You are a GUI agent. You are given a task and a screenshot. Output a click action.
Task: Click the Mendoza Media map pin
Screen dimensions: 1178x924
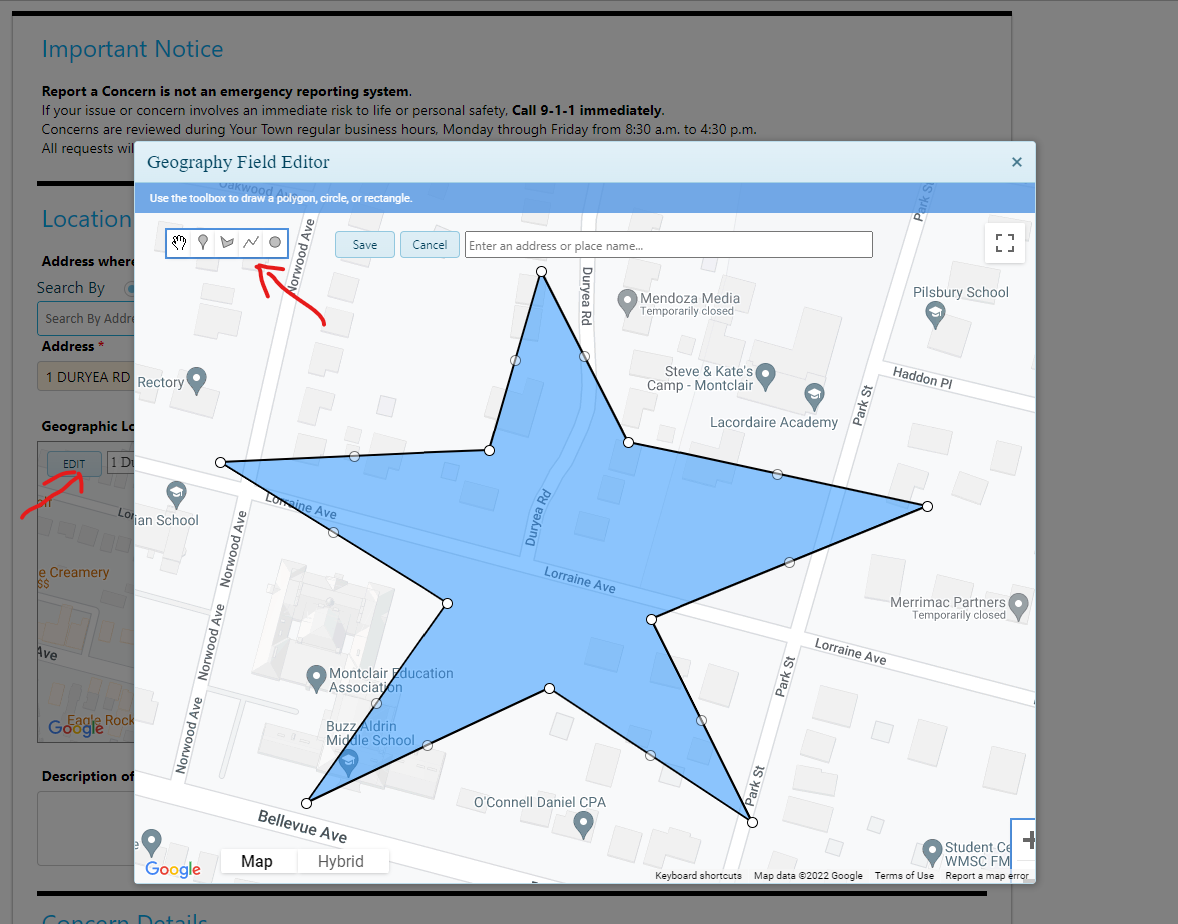click(x=627, y=300)
